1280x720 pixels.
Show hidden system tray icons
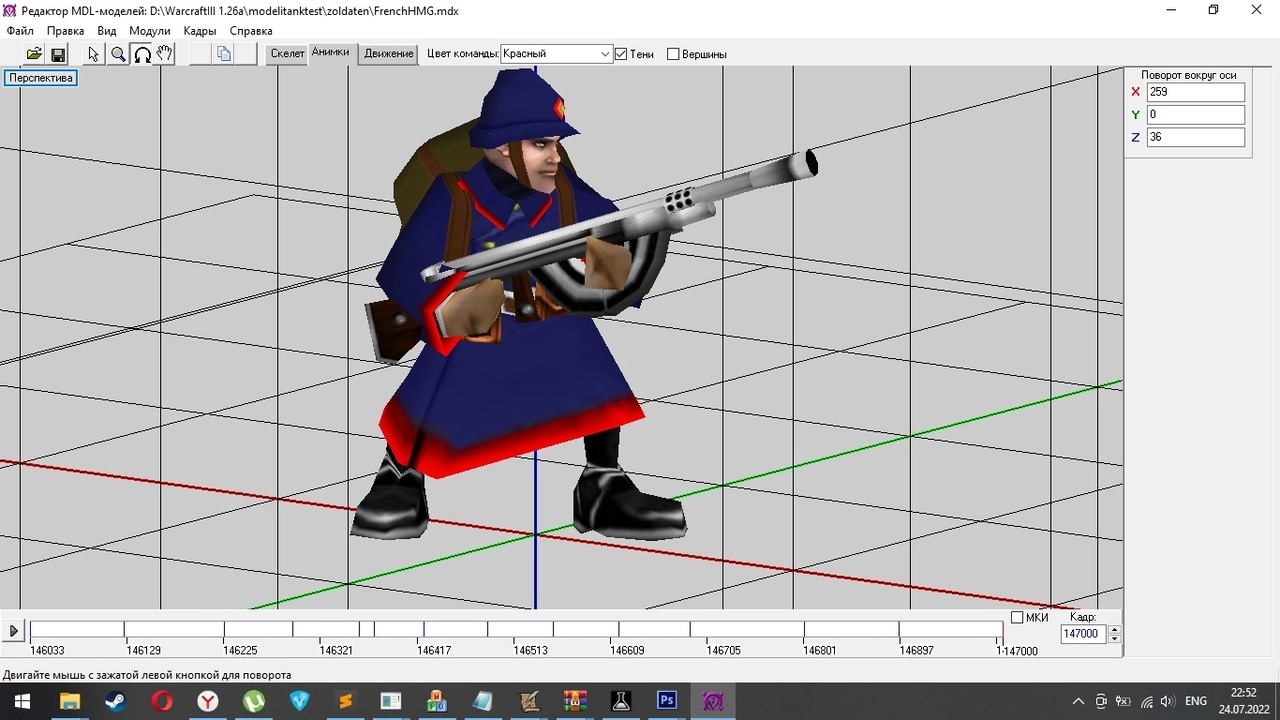point(1078,701)
